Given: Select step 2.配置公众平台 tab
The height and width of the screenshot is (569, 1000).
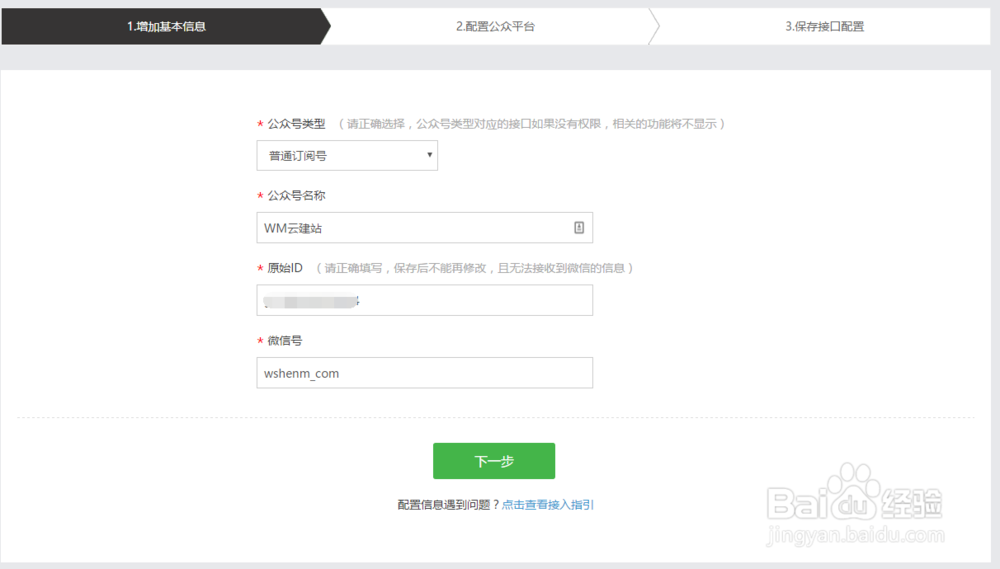Looking at the screenshot, I should click(x=495, y=26).
